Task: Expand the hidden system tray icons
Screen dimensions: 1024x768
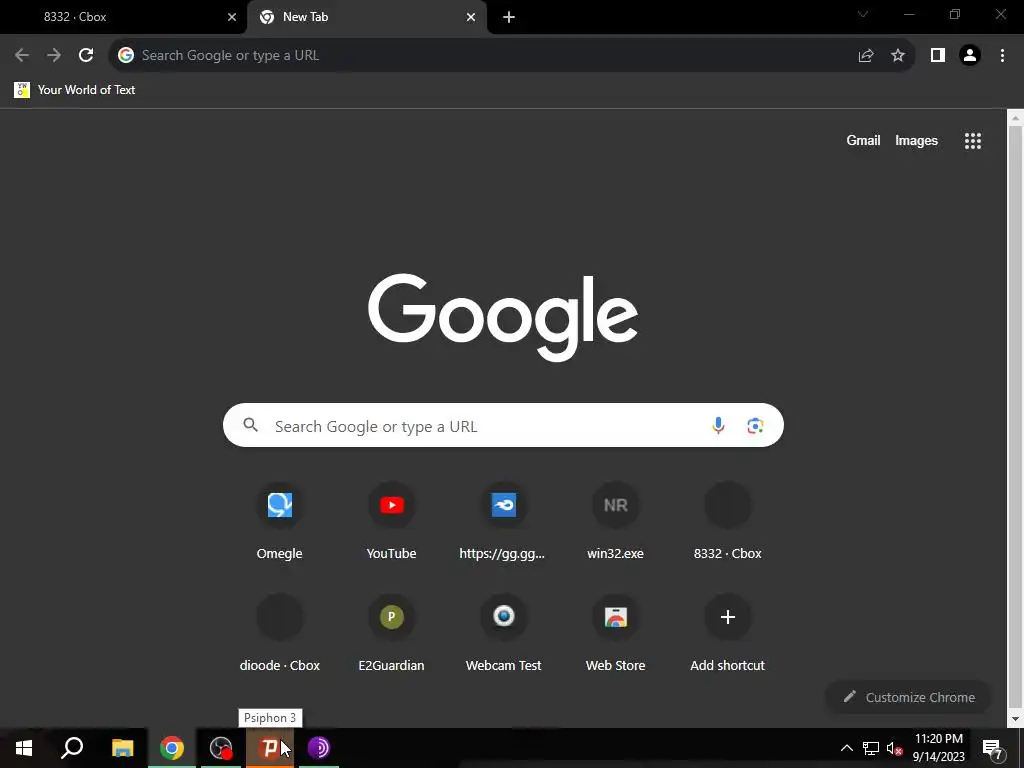Action: click(846, 748)
